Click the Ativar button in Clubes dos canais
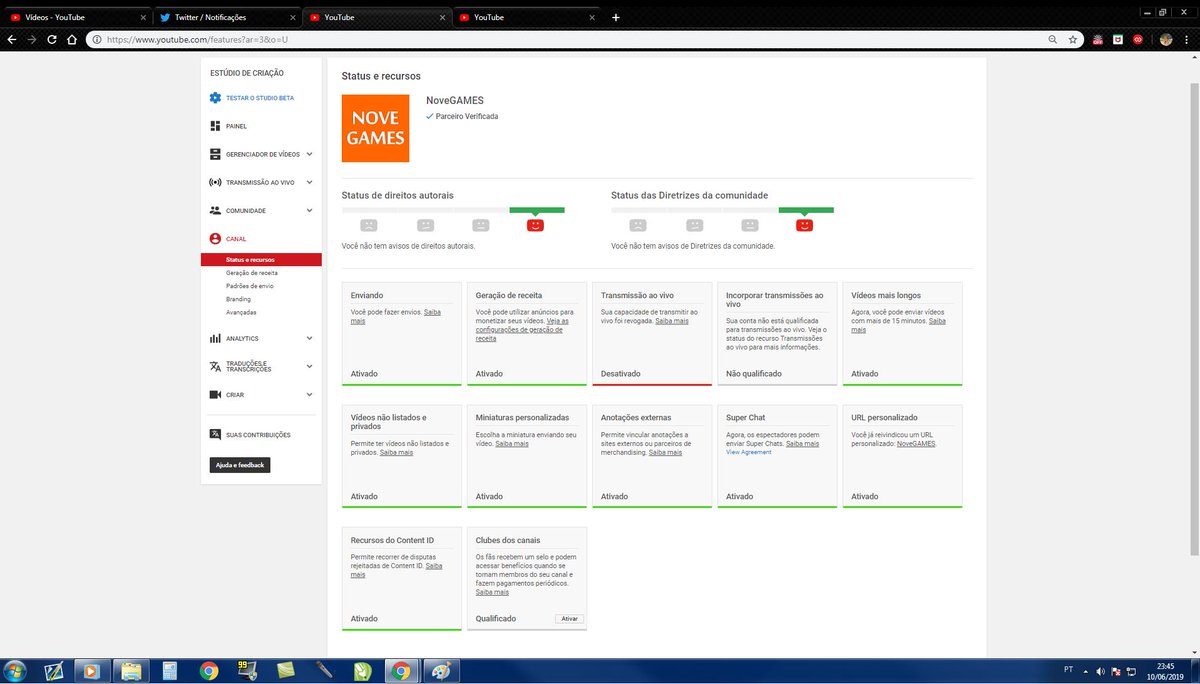The width and height of the screenshot is (1200, 684). pyautogui.click(x=569, y=619)
